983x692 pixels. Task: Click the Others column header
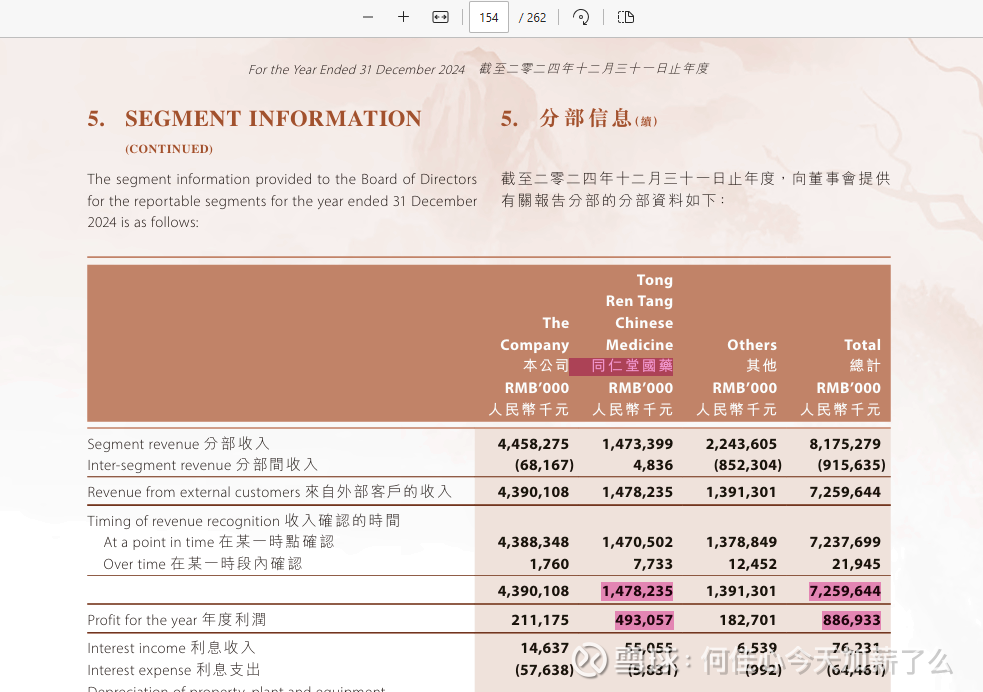(x=751, y=345)
